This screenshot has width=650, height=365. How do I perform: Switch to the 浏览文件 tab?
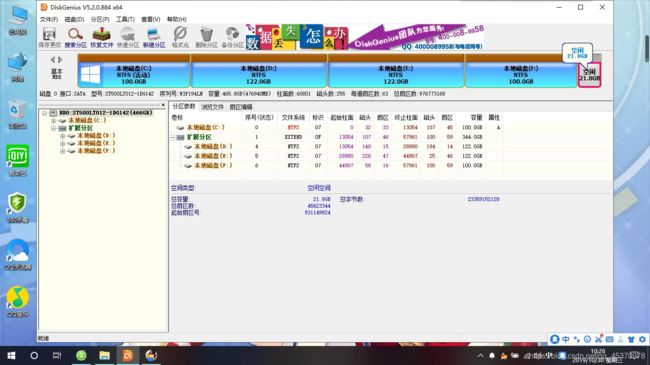click(x=212, y=107)
